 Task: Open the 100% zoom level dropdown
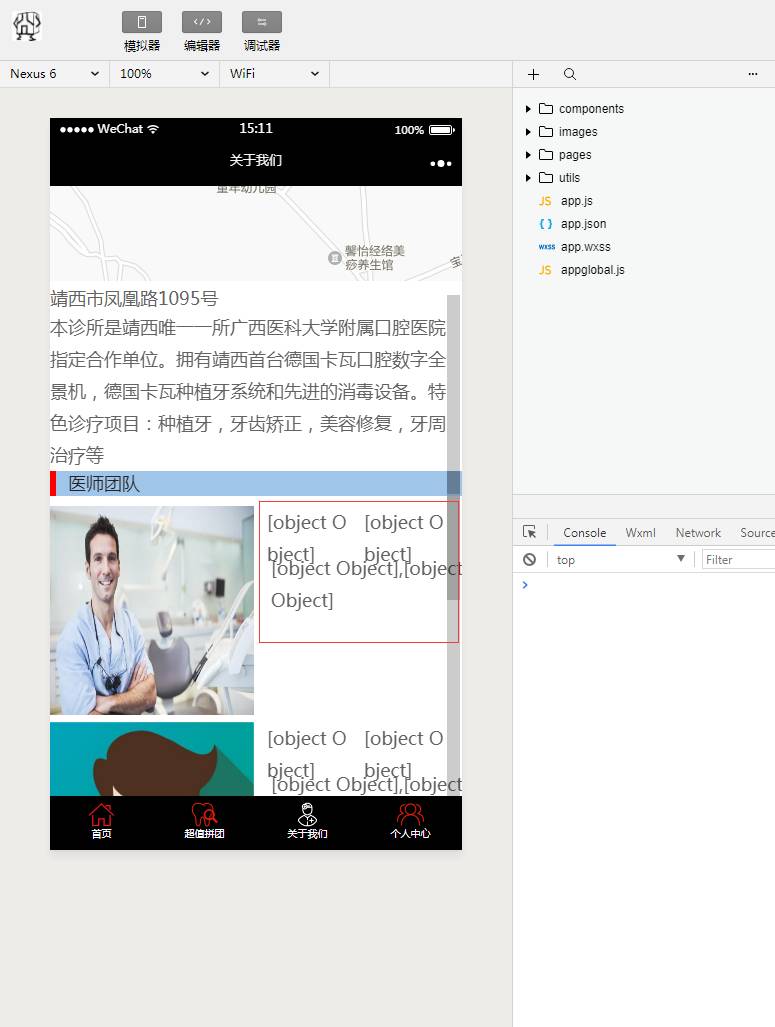pyautogui.click(x=164, y=74)
